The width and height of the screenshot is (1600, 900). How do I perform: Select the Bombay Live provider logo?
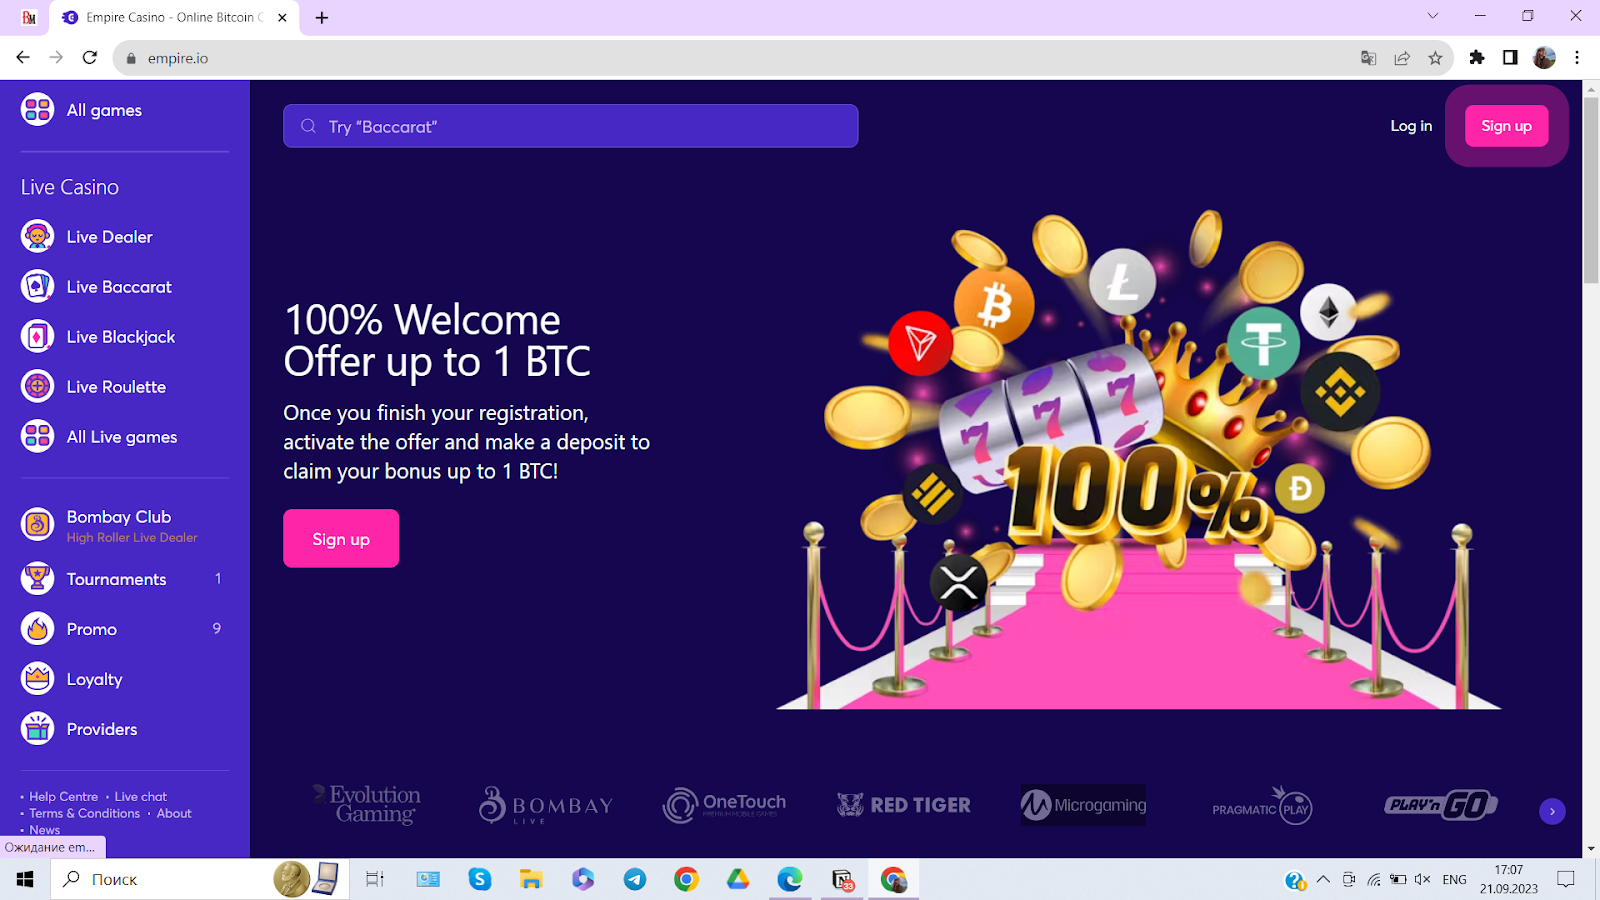[x=545, y=805]
